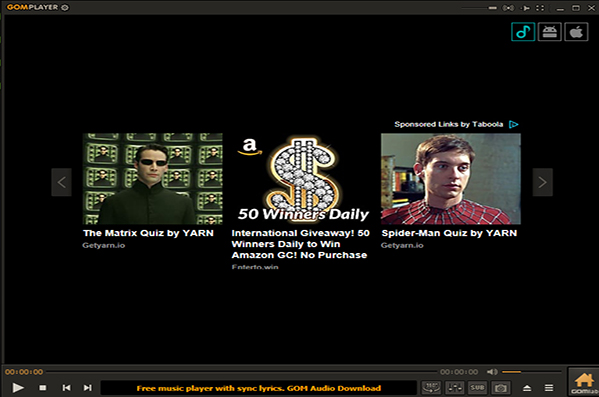Image resolution: width=599 pixels, height=397 pixels.
Task: Mute sound with the speaker icon
Action: coord(492,372)
